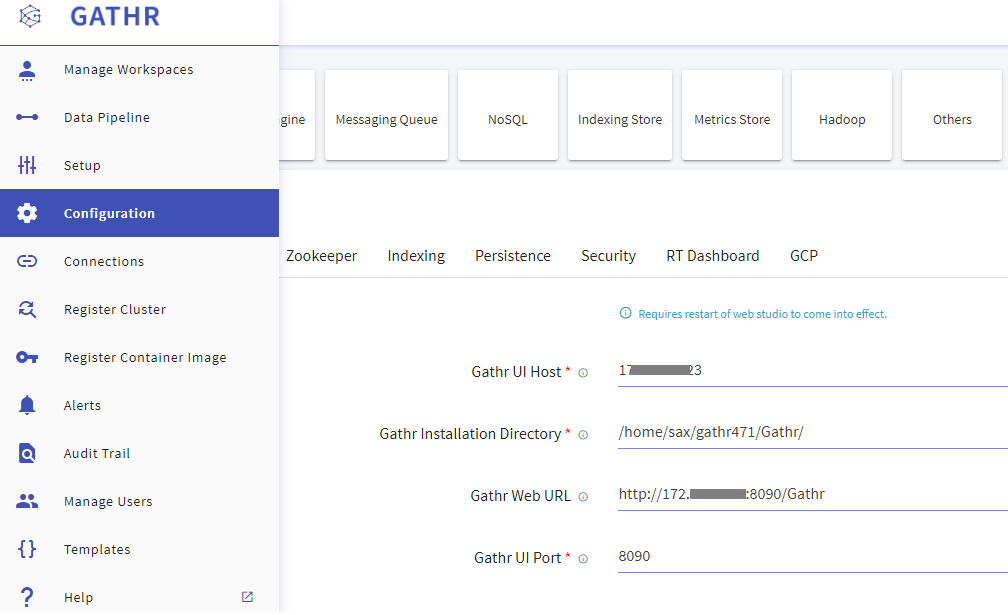
Task: Click the Gathr logo icon
Action: tap(30, 16)
